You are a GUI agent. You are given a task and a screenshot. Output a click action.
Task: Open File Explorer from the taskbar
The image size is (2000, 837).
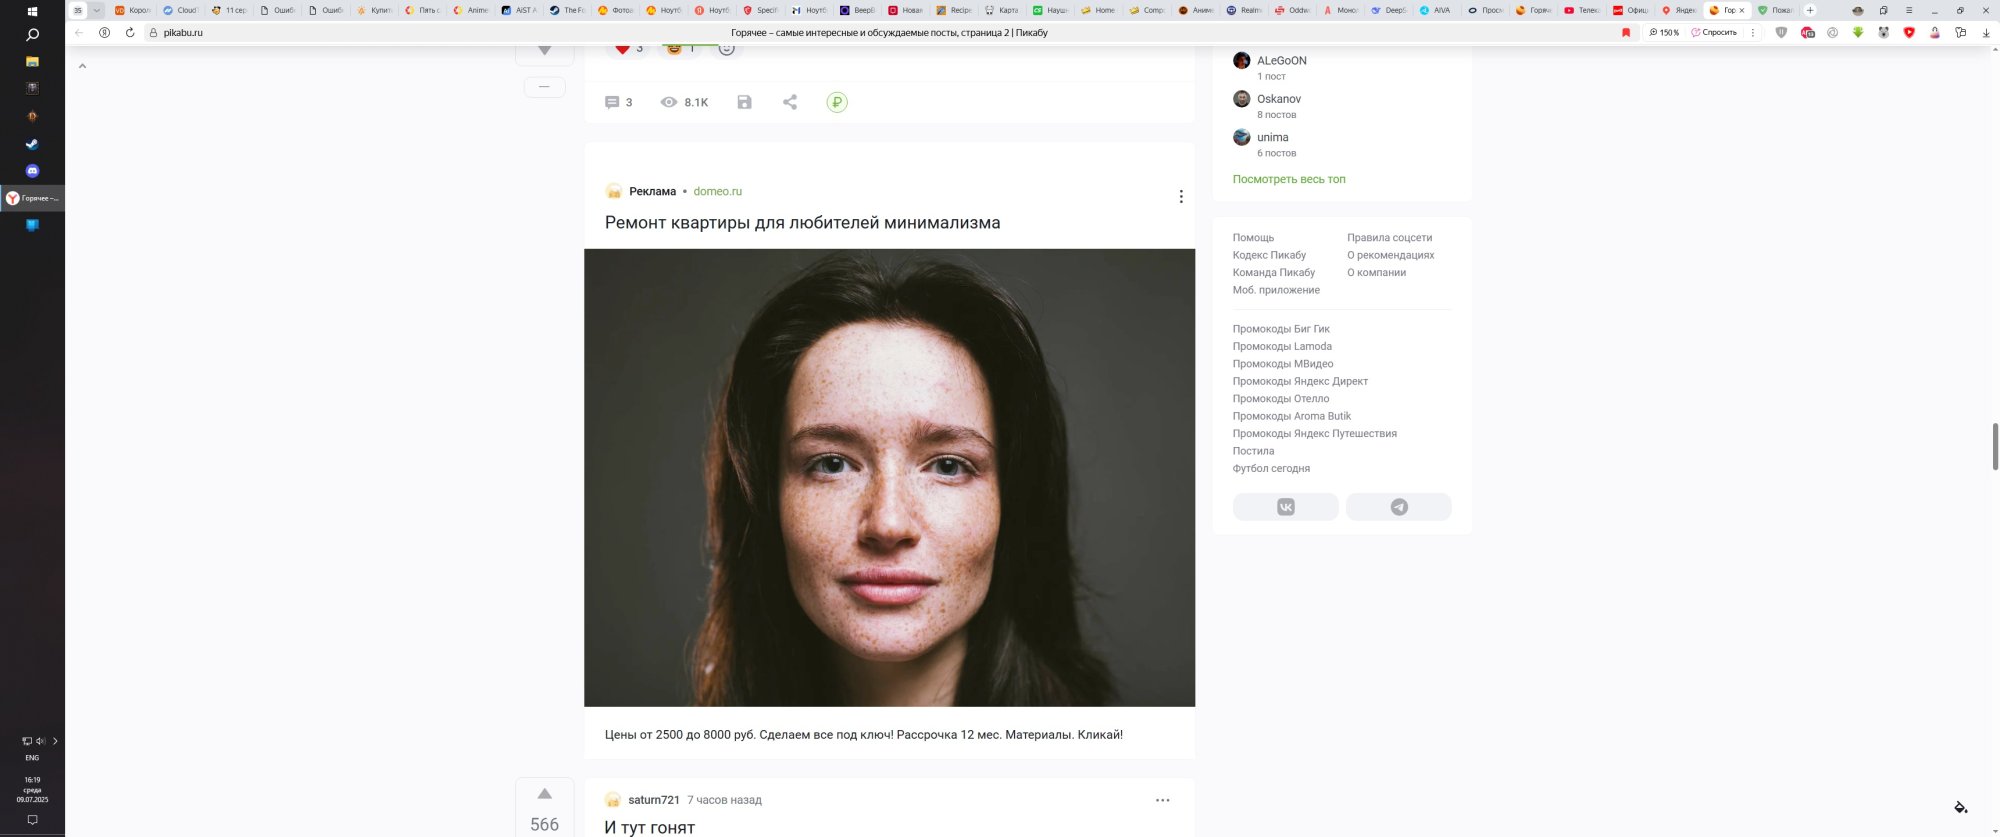32,62
